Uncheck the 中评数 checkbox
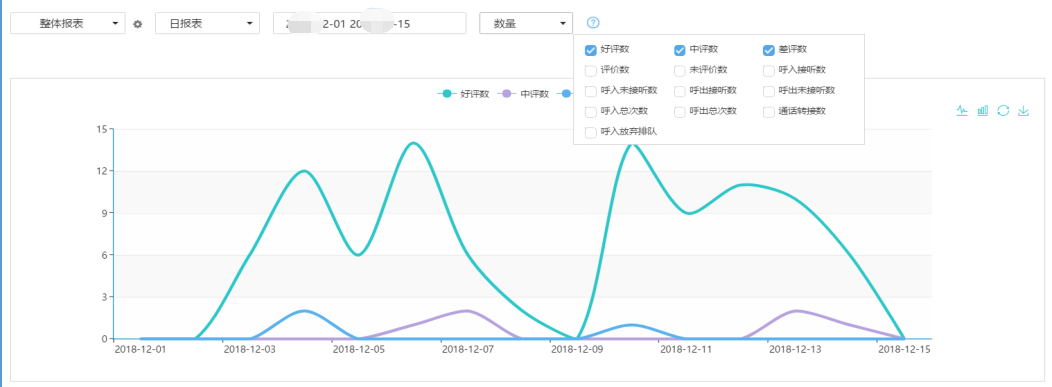Image resolution: width=1052 pixels, height=387 pixels. pos(680,50)
